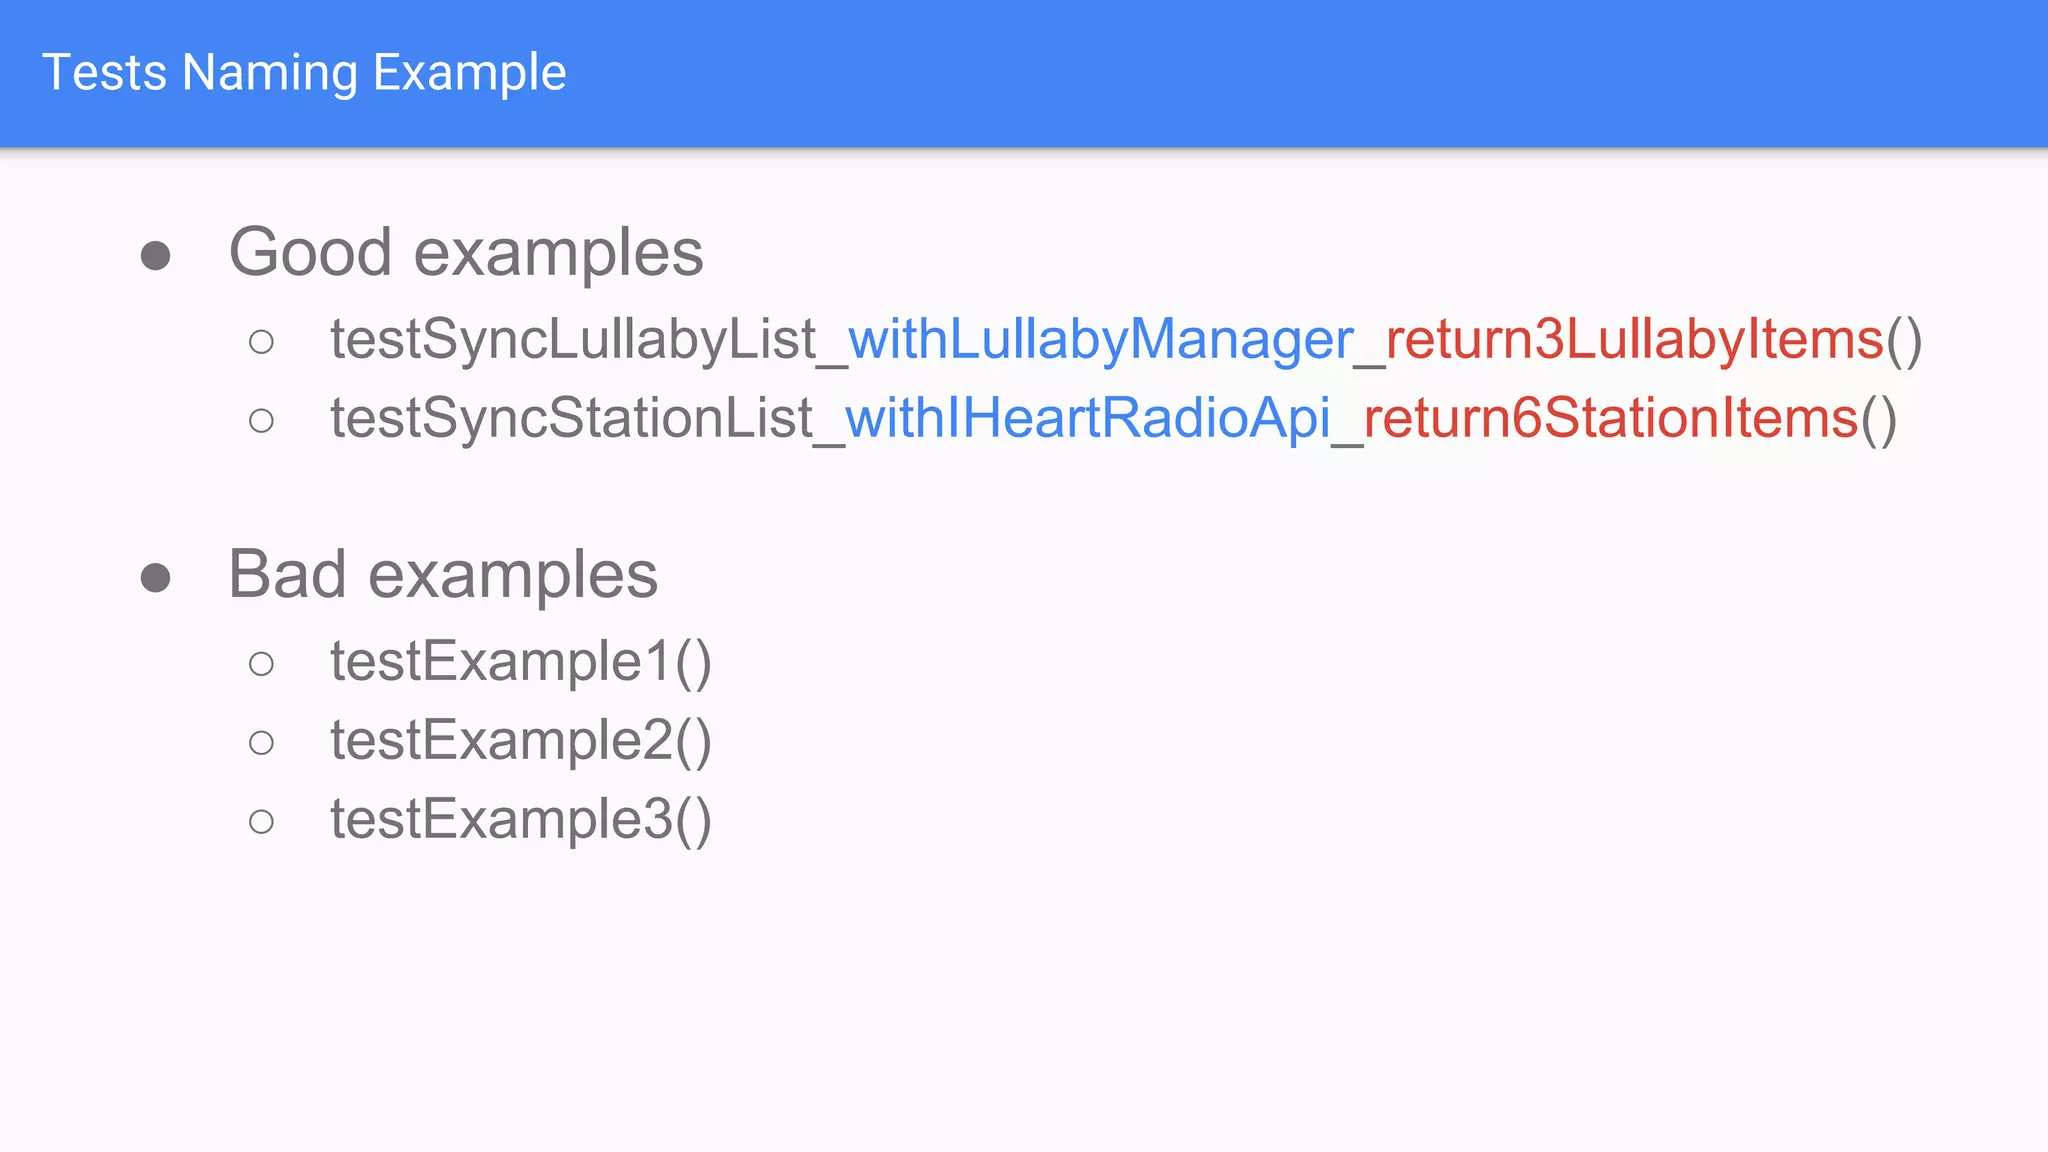Click the hollow bullet before testExample1()
The image size is (2048, 1152).
[x=261, y=664]
